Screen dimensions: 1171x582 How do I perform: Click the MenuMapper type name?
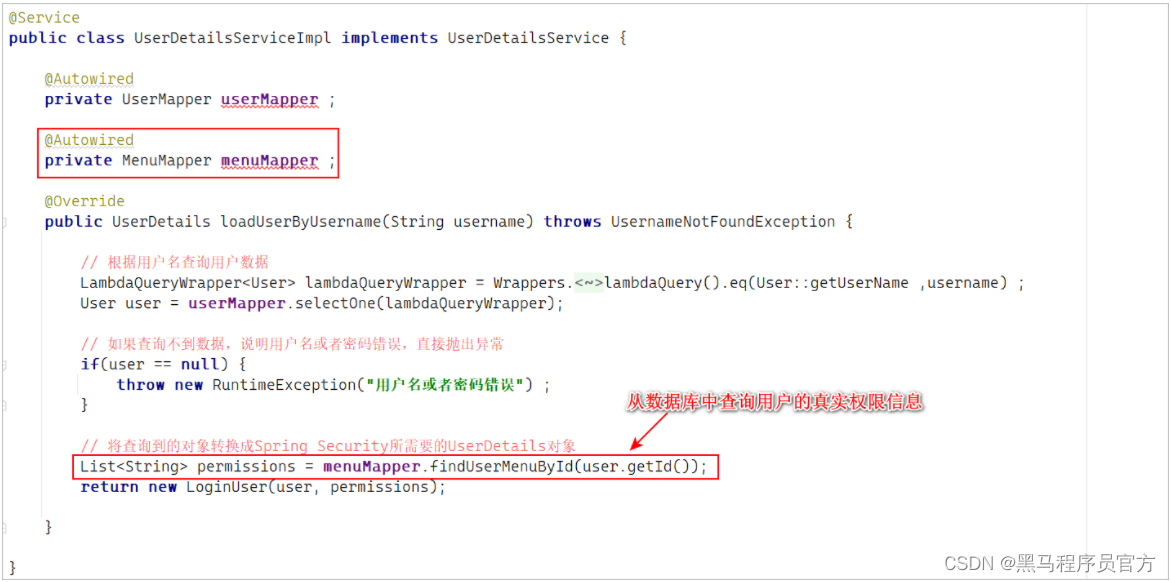pyautogui.click(x=167, y=161)
